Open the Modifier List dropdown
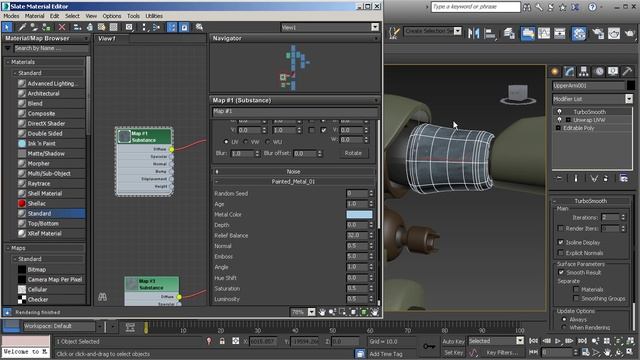This screenshot has height=360, width=640. click(x=629, y=99)
